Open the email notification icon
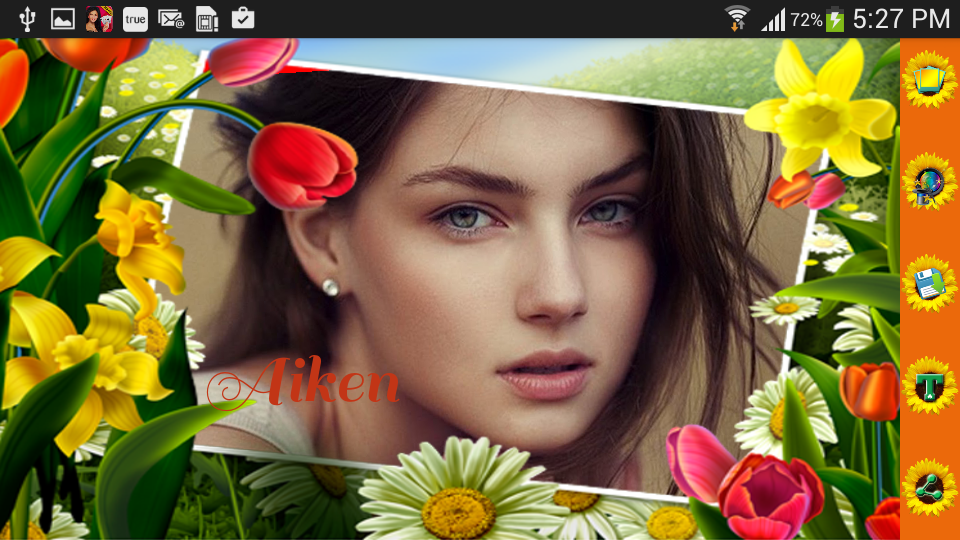This screenshot has height=540, width=960. 171,18
